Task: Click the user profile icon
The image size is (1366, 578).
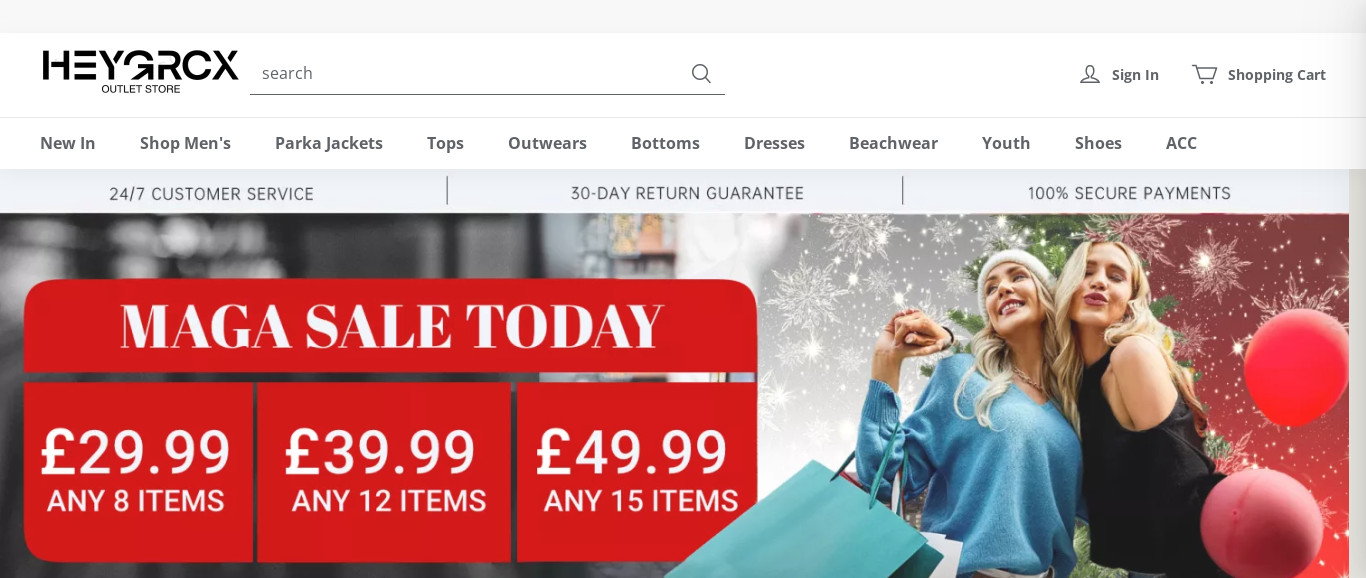Action: tap(1090, 74)
